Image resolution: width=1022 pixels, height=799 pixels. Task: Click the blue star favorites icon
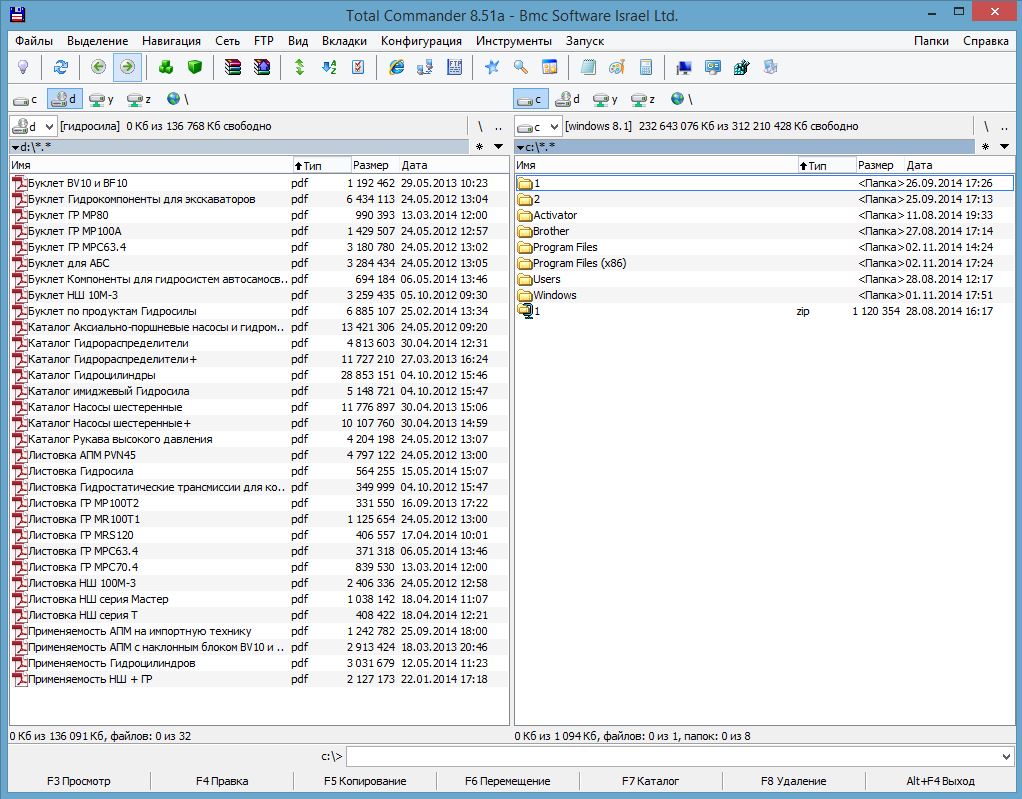tap(491, 67)
